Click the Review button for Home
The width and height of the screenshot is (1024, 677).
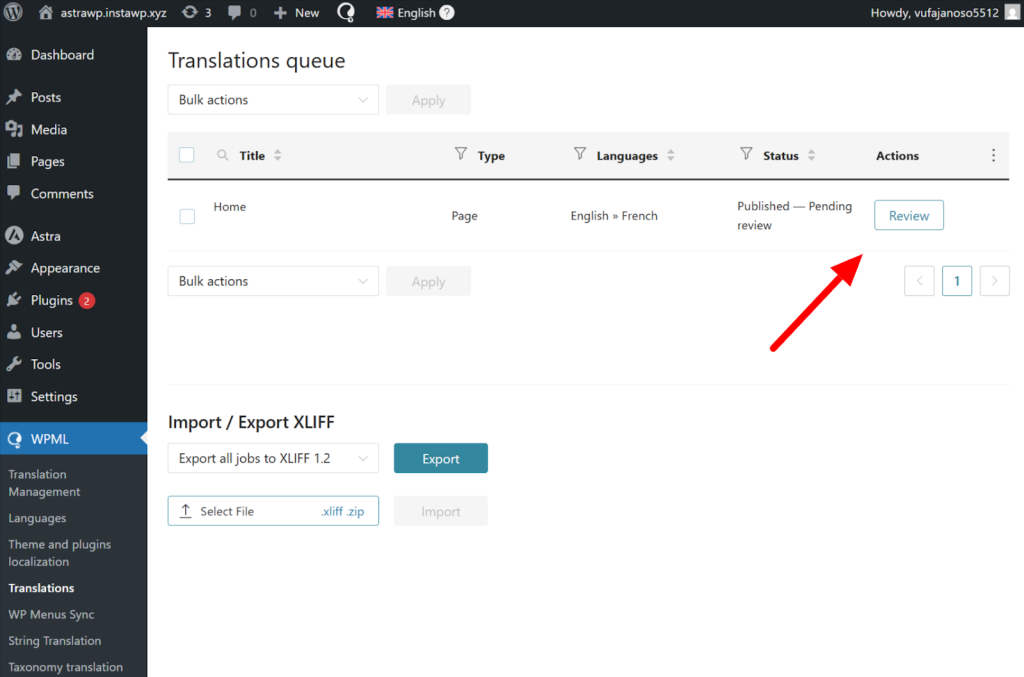click(908, 215)
